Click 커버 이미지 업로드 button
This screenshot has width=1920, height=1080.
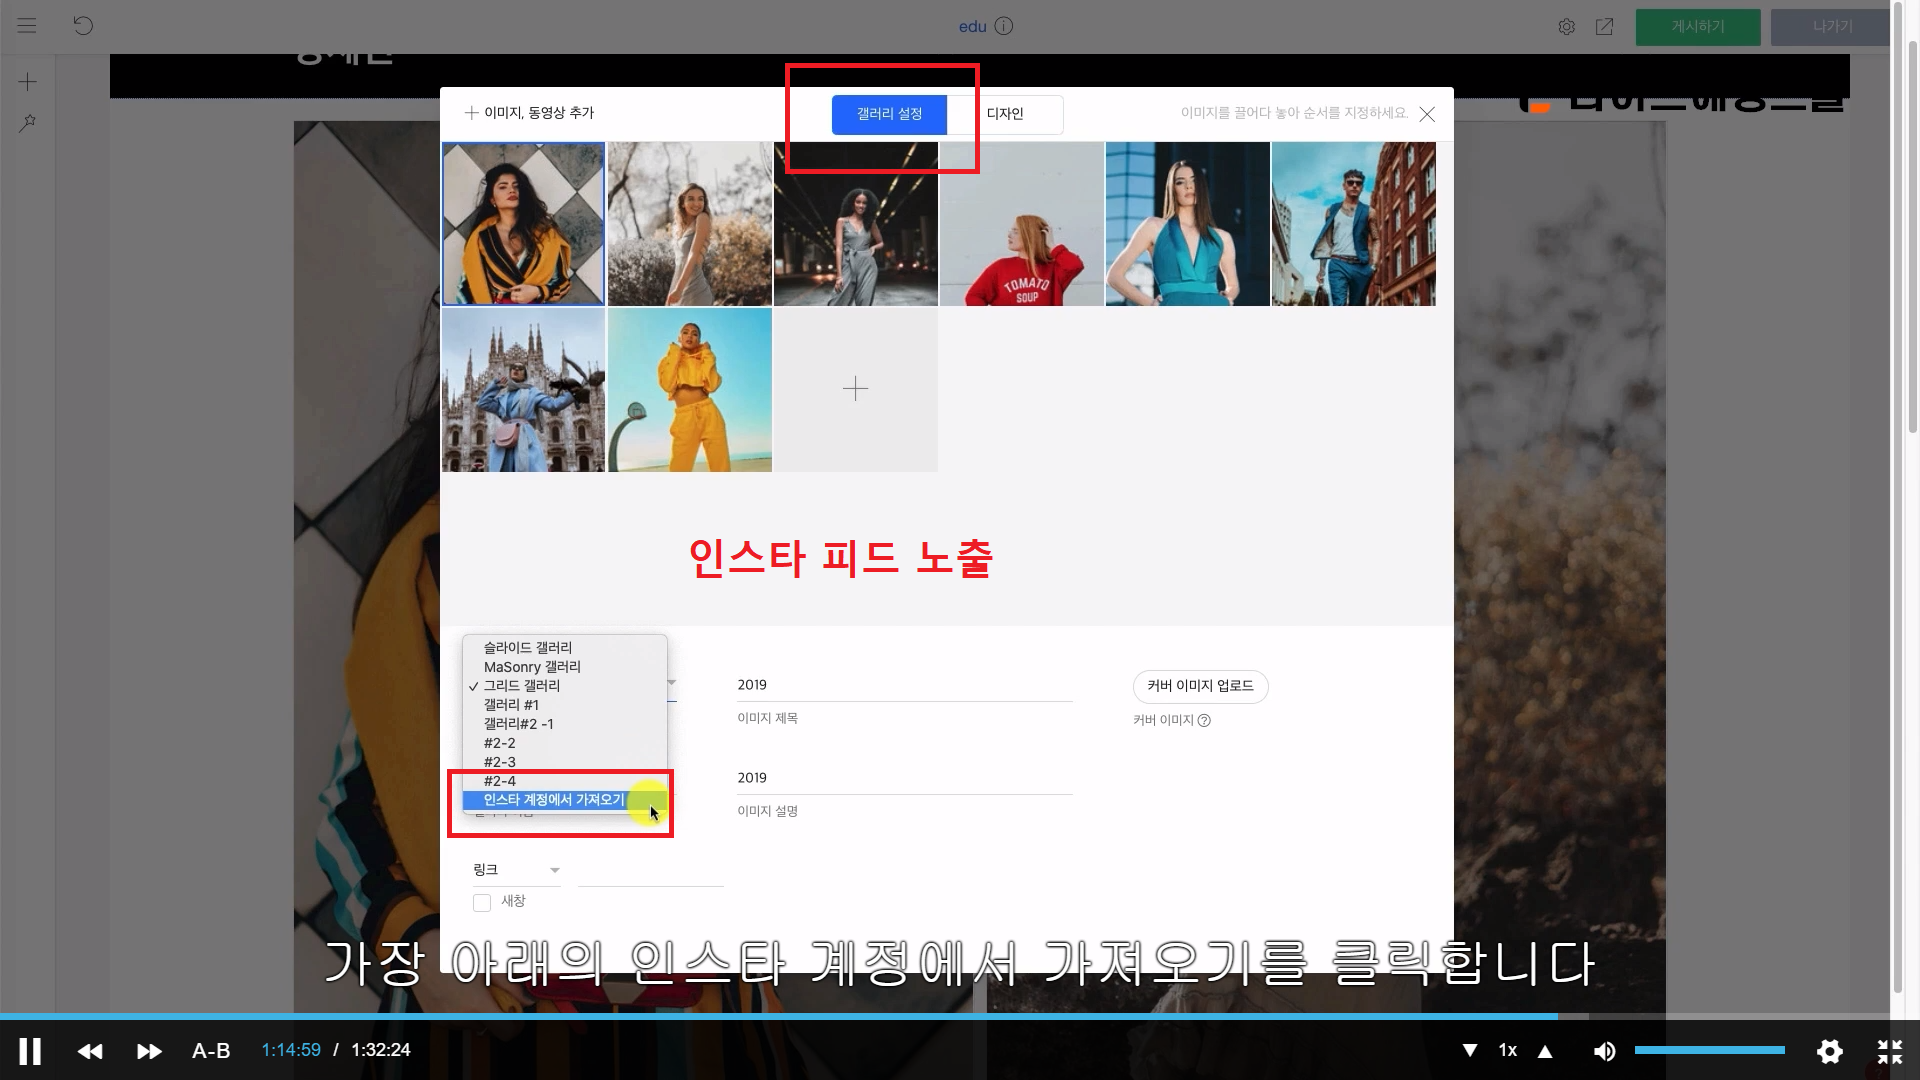tap(1200, 686)
